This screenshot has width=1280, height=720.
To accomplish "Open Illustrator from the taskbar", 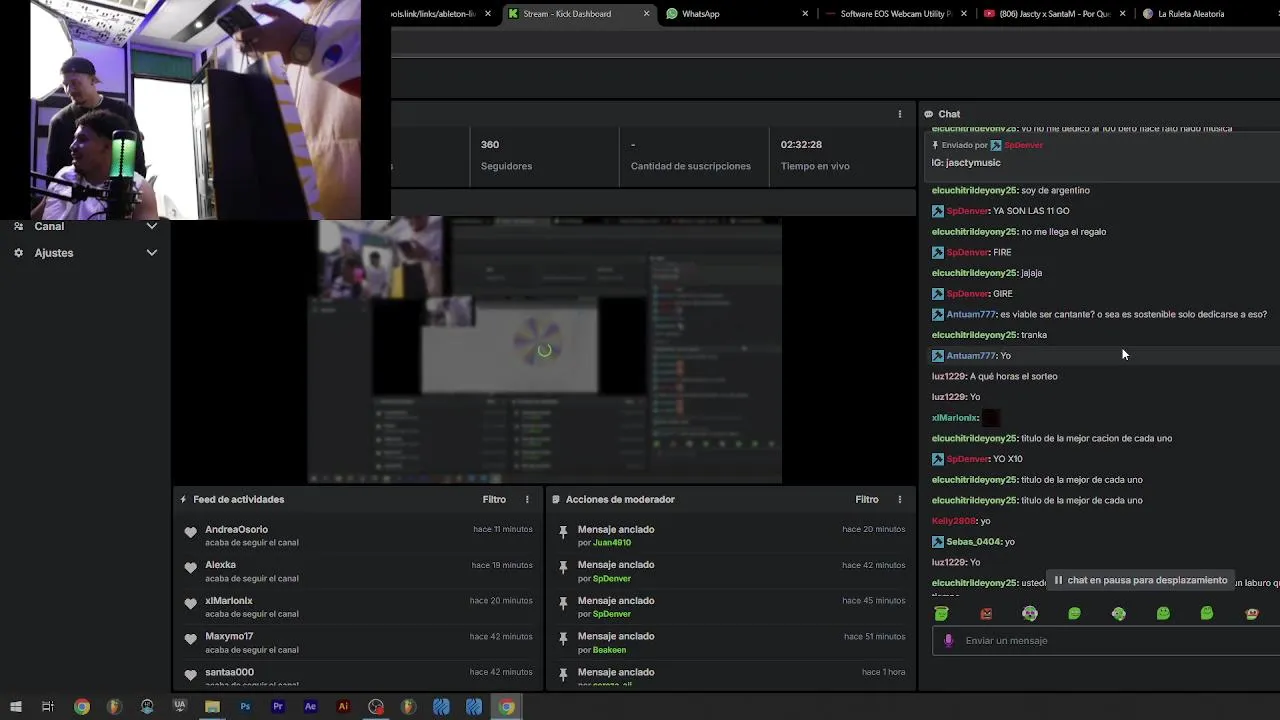I will click(x=343, y=707).
